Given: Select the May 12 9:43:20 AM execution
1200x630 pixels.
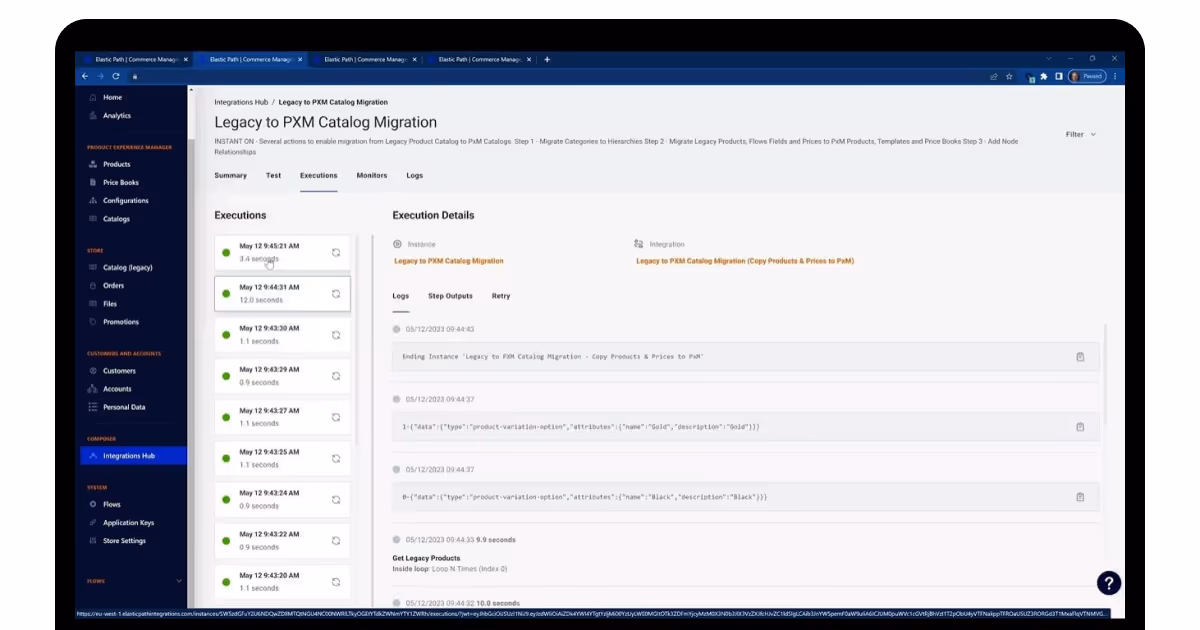Looking at the screenshot, I should pos(282,581).
